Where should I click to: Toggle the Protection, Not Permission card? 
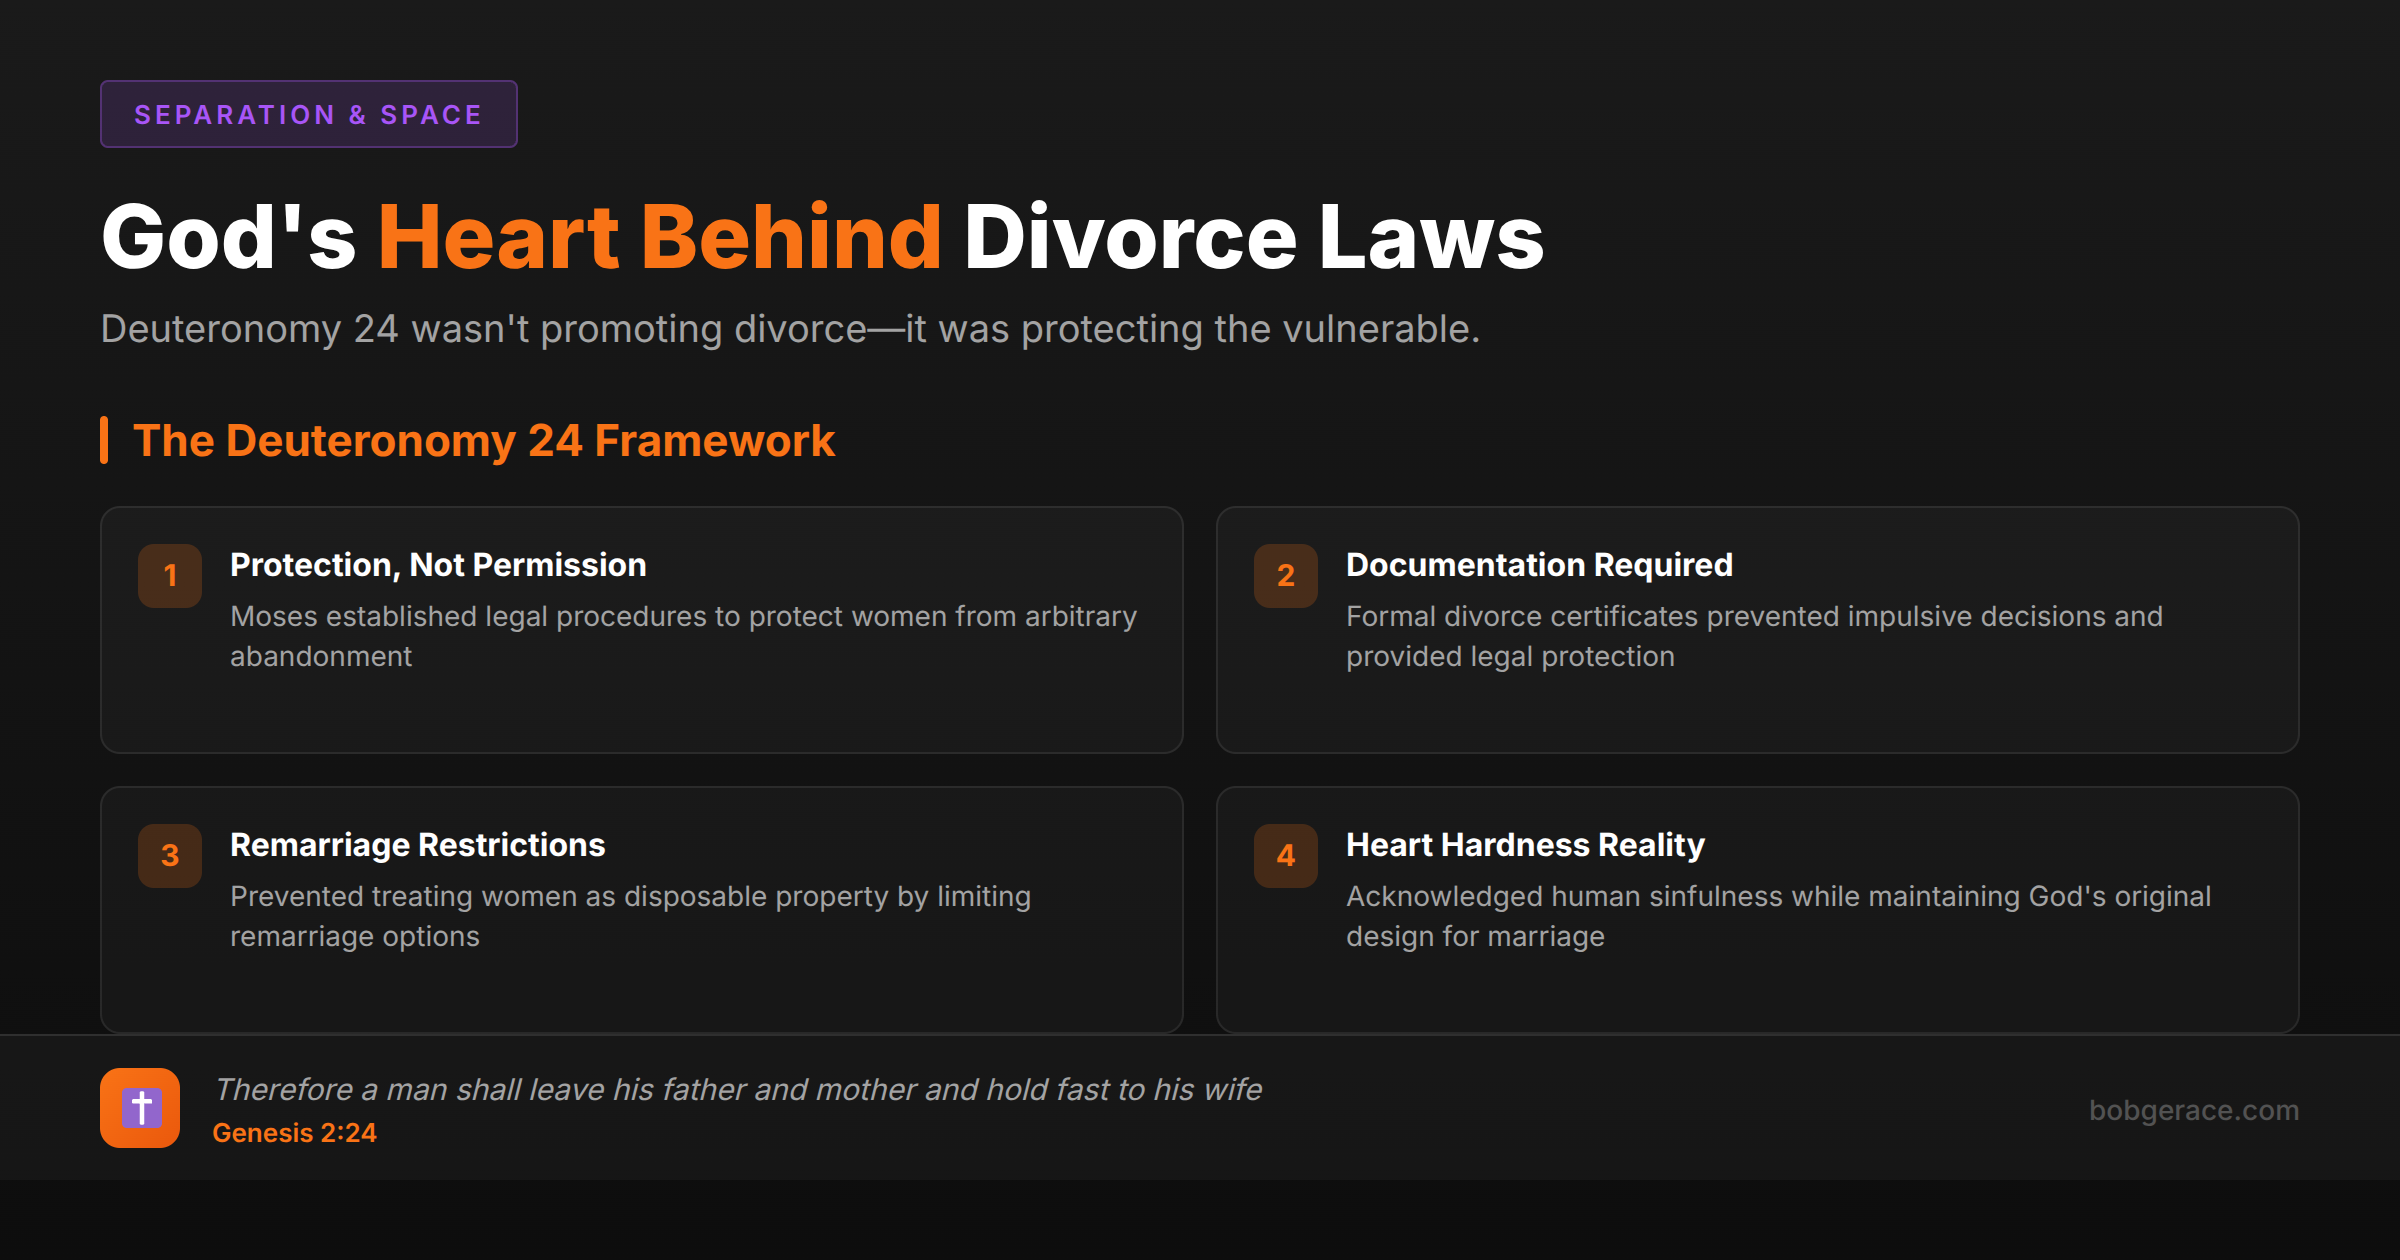pos(640,630)
